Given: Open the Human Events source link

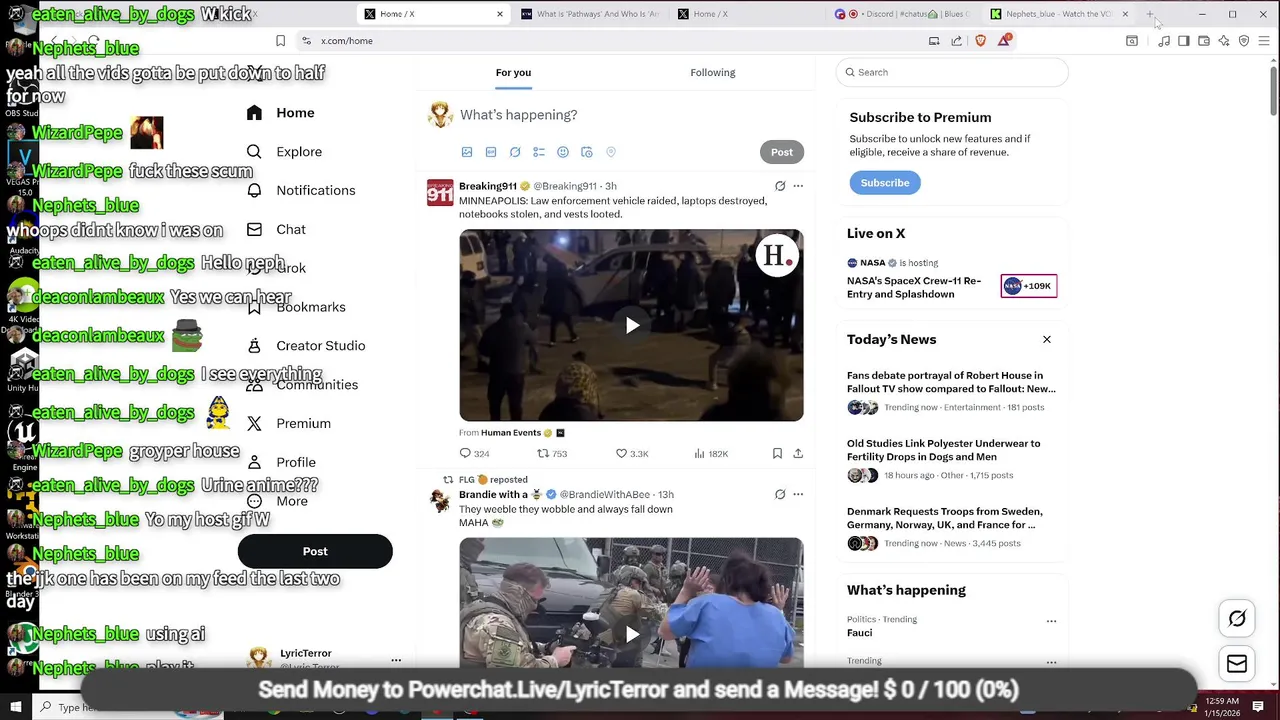Looking at the screenshot, I should coord(511,433).
